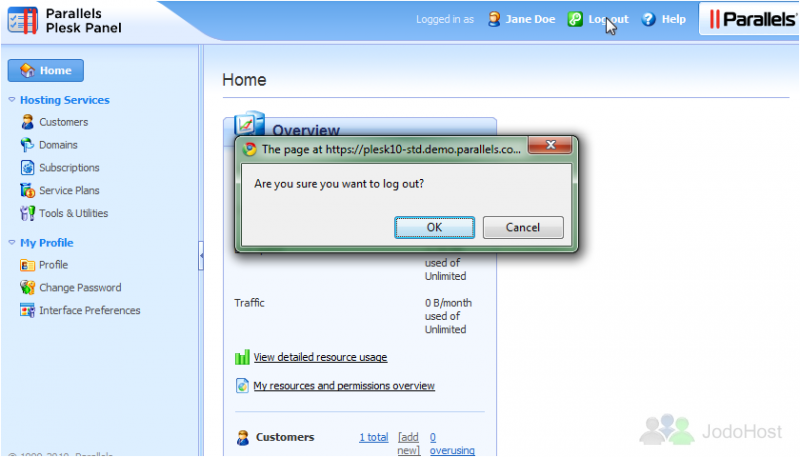Click the 1 total customers link
This screenshot has height=457, width=800.
tap(373, 437)
